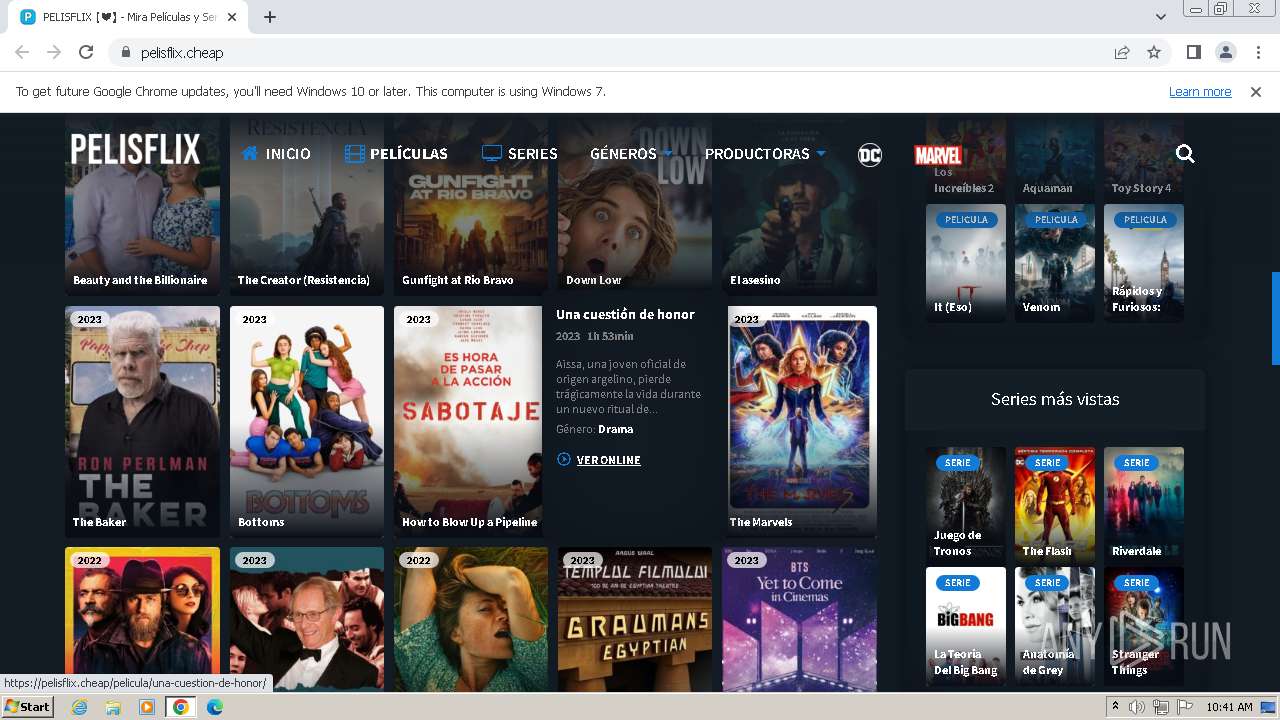Open the Bottoms movie poster
Screen dimensions: 1280x720
[x=307, y=421]
